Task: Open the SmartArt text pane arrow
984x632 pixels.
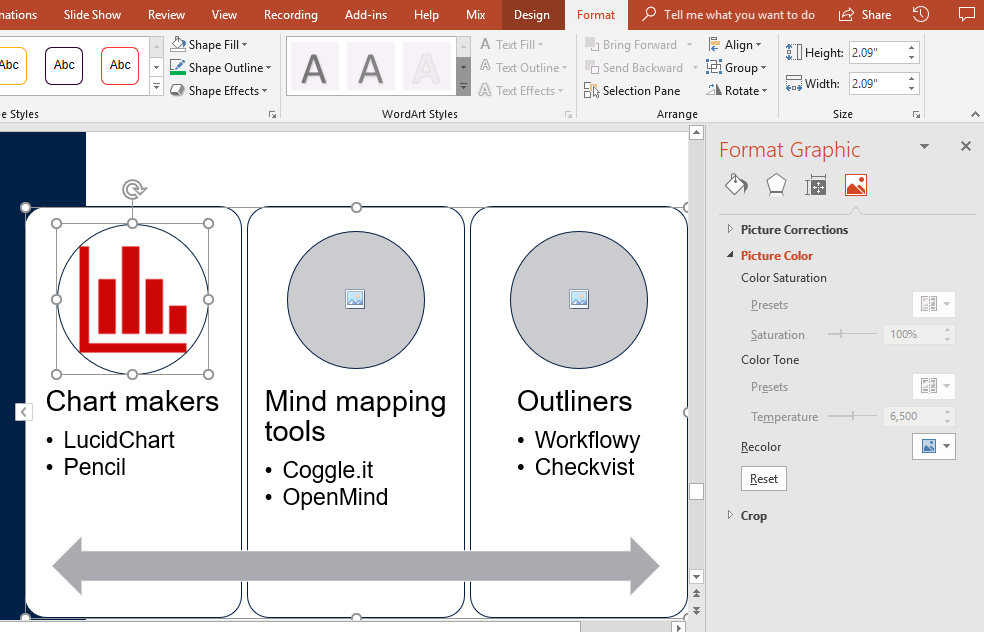Action: click(23, 412)
